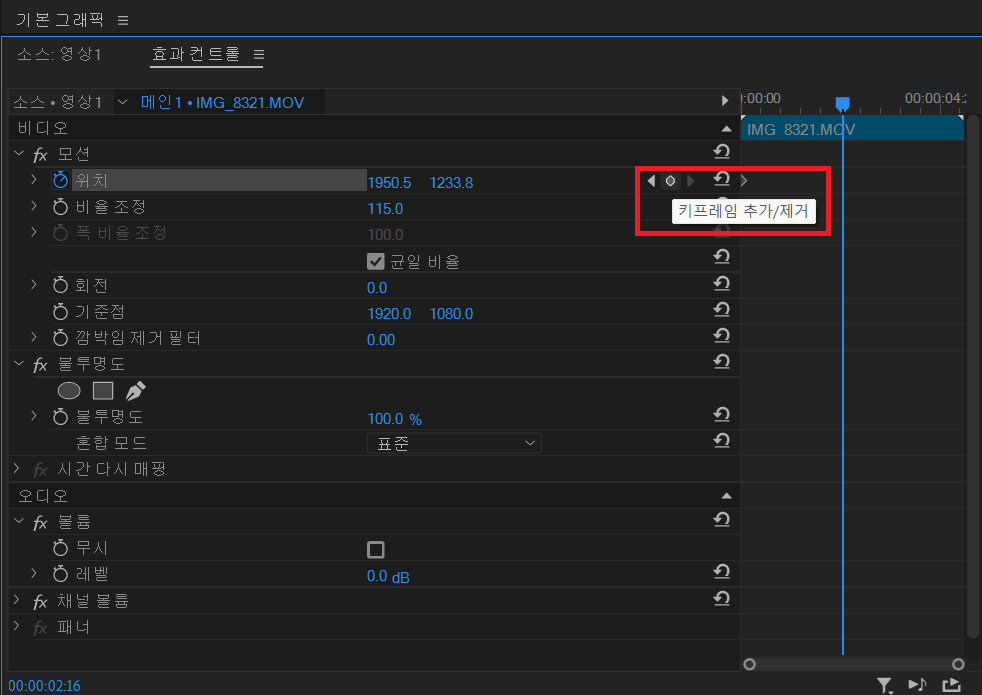
Task: Select the Pen mask tool
Action: (134, 389)
